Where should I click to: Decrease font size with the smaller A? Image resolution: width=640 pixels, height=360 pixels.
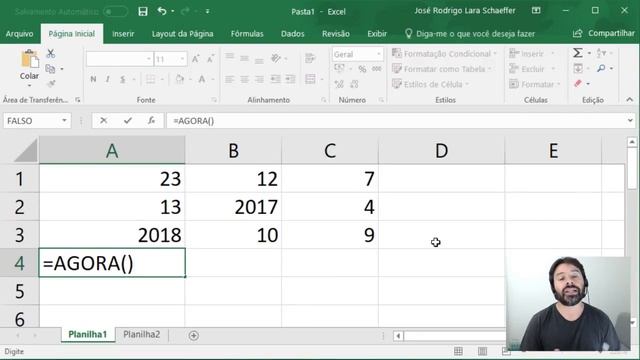click(210, 59)
